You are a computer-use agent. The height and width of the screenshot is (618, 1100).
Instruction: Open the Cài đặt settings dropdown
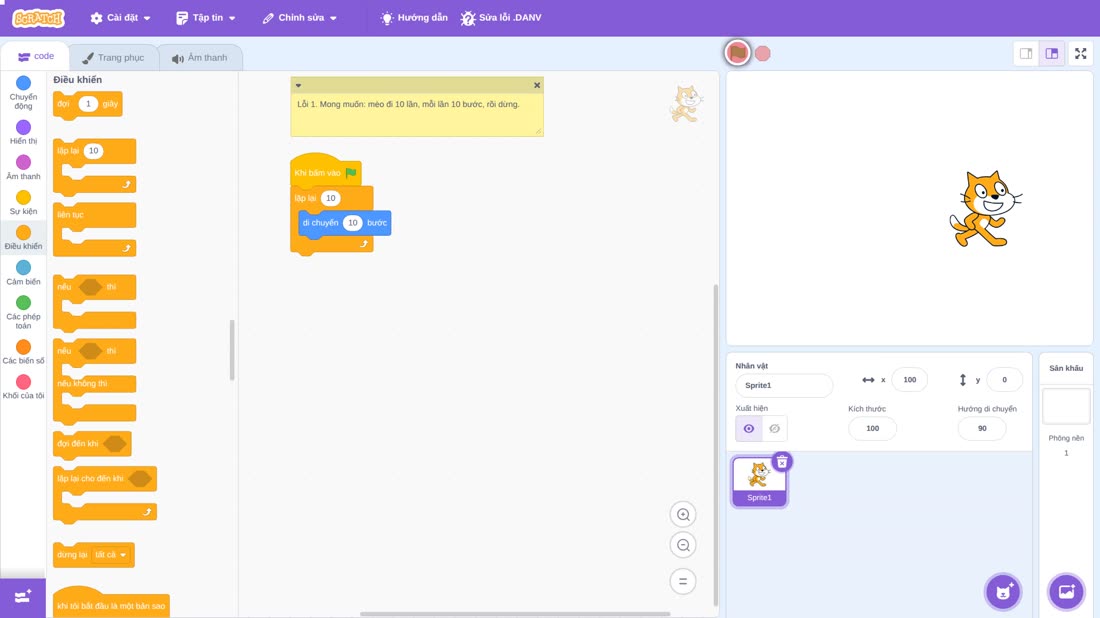coord(121,18)
